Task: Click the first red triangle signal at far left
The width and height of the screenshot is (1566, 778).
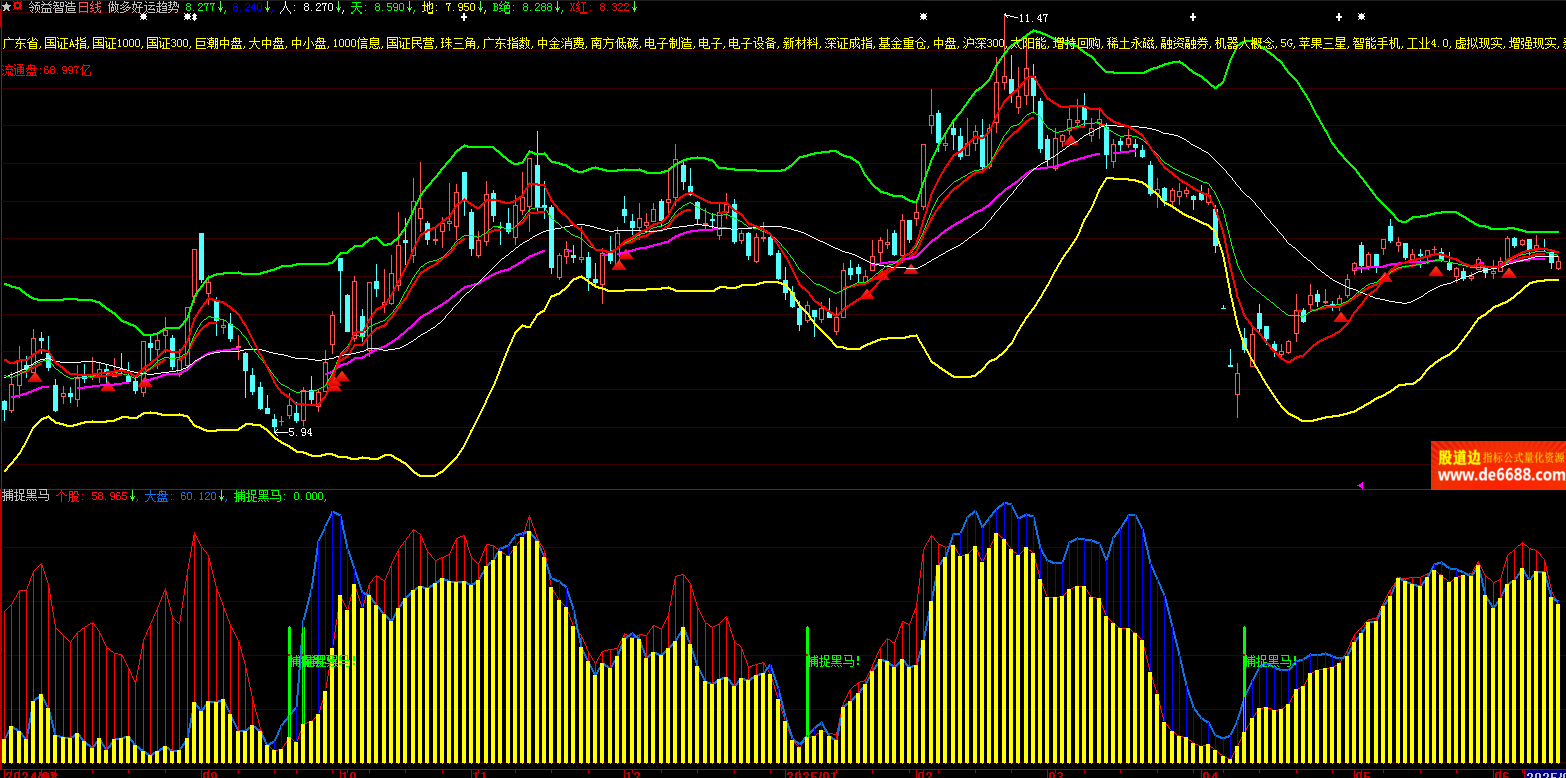Action: coord(35,376)
